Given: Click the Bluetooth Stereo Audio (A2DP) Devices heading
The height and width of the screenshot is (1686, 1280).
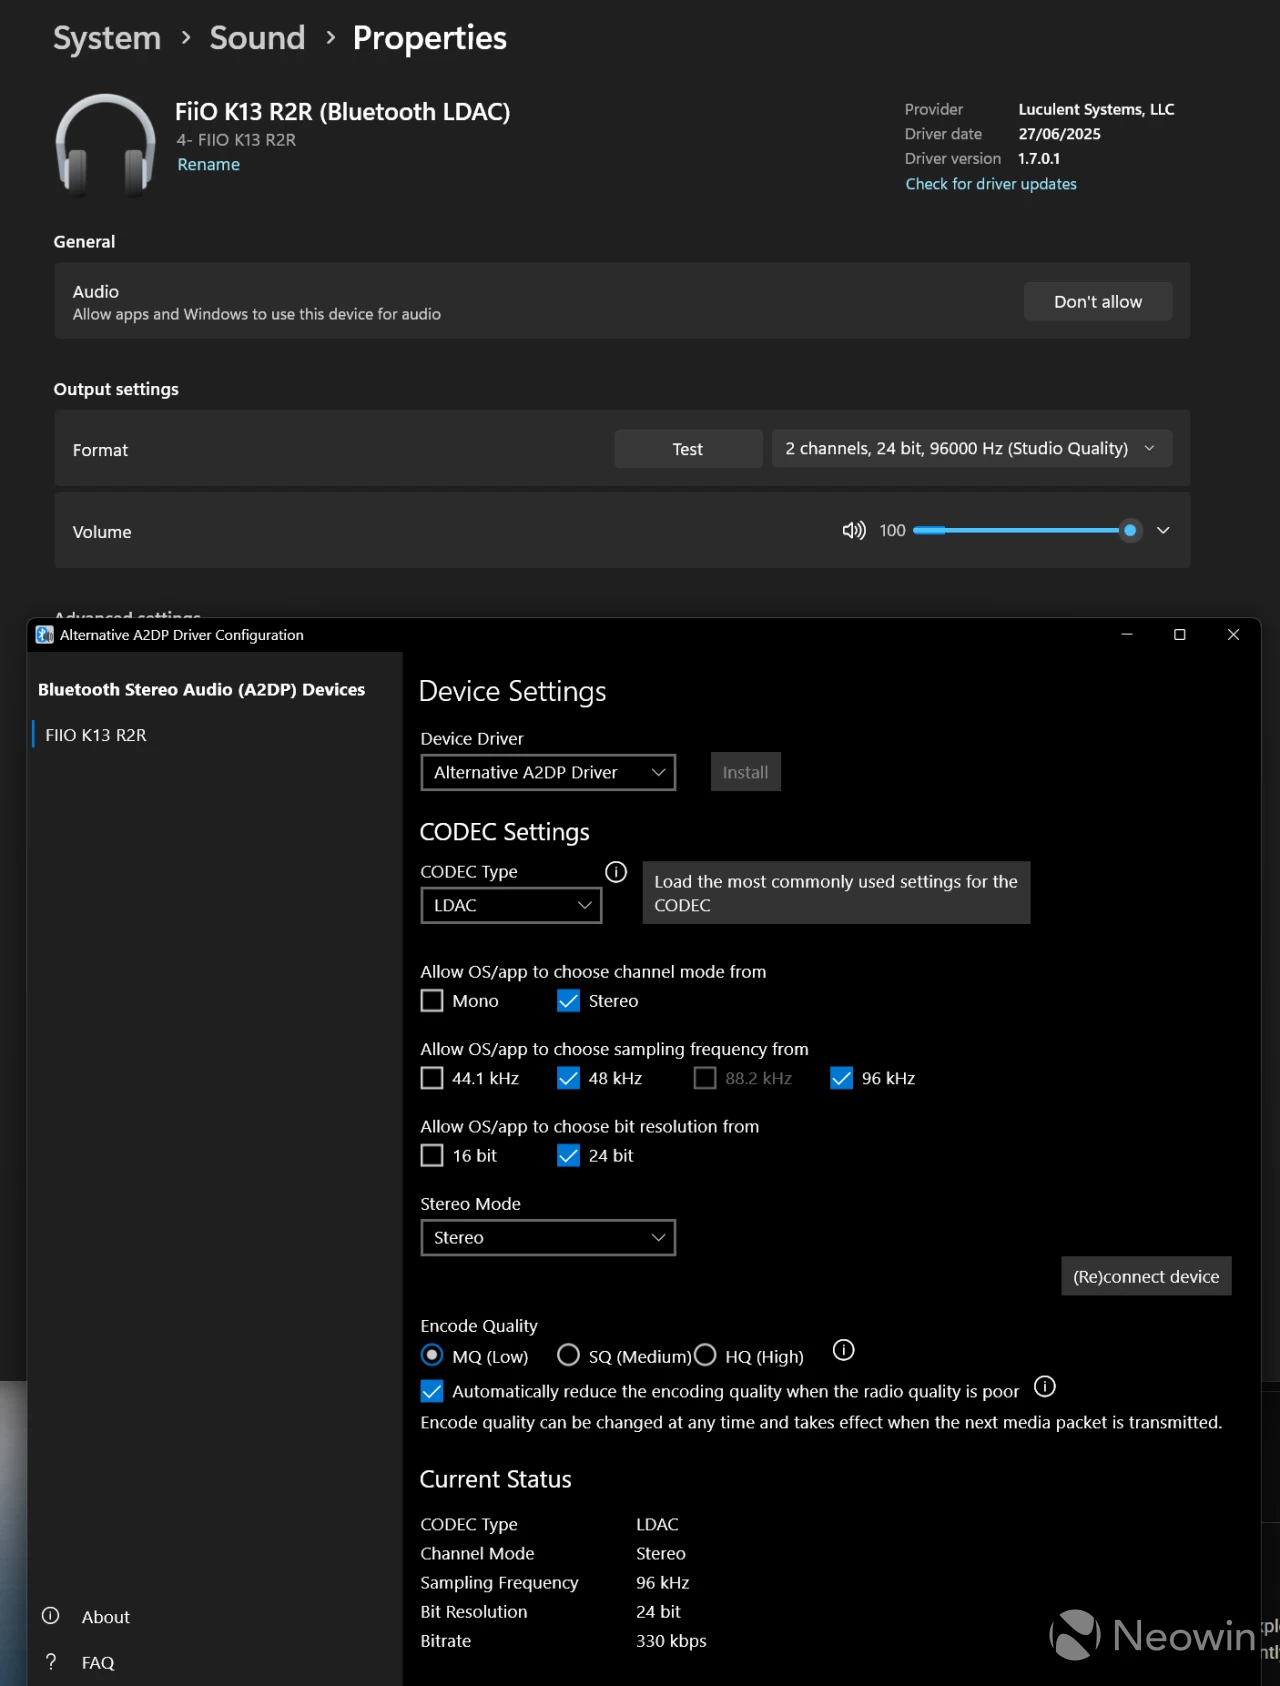Looking at the screenshot, I should coord(201,689).
